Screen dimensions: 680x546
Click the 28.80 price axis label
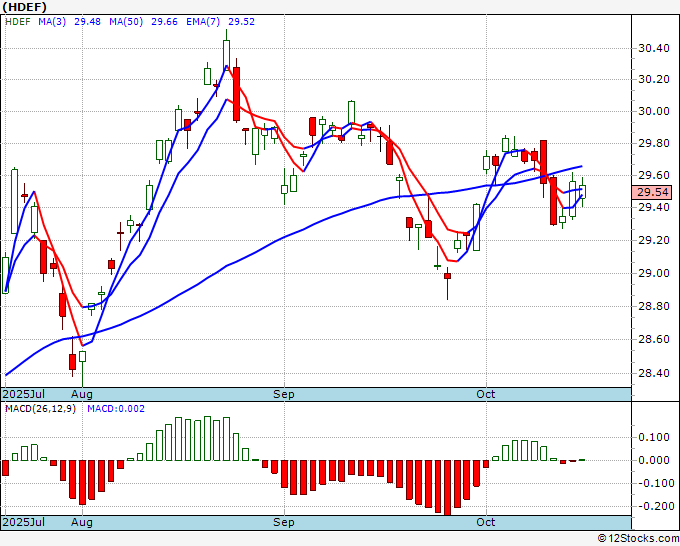654,307
